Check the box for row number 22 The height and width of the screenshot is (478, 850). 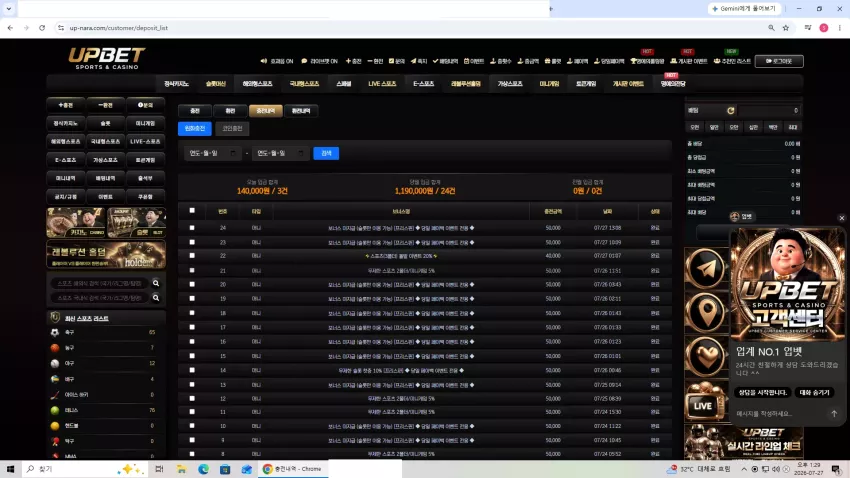tap(192, 256)
